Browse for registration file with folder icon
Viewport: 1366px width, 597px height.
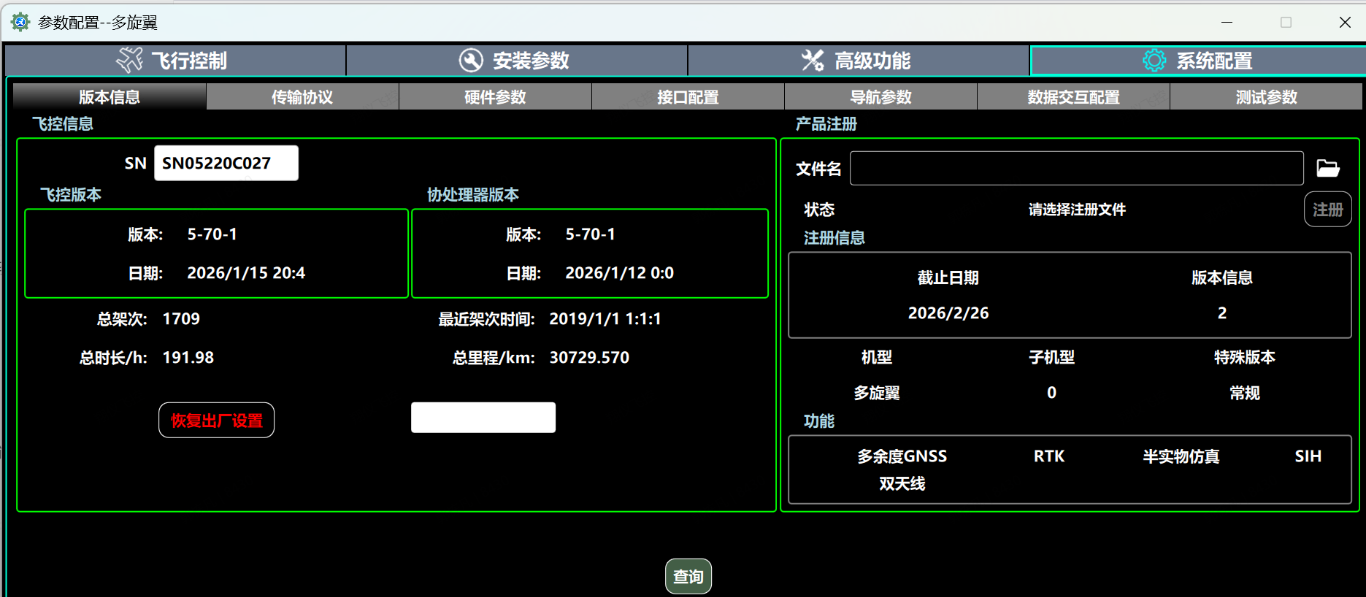(x=1328, y=168)
